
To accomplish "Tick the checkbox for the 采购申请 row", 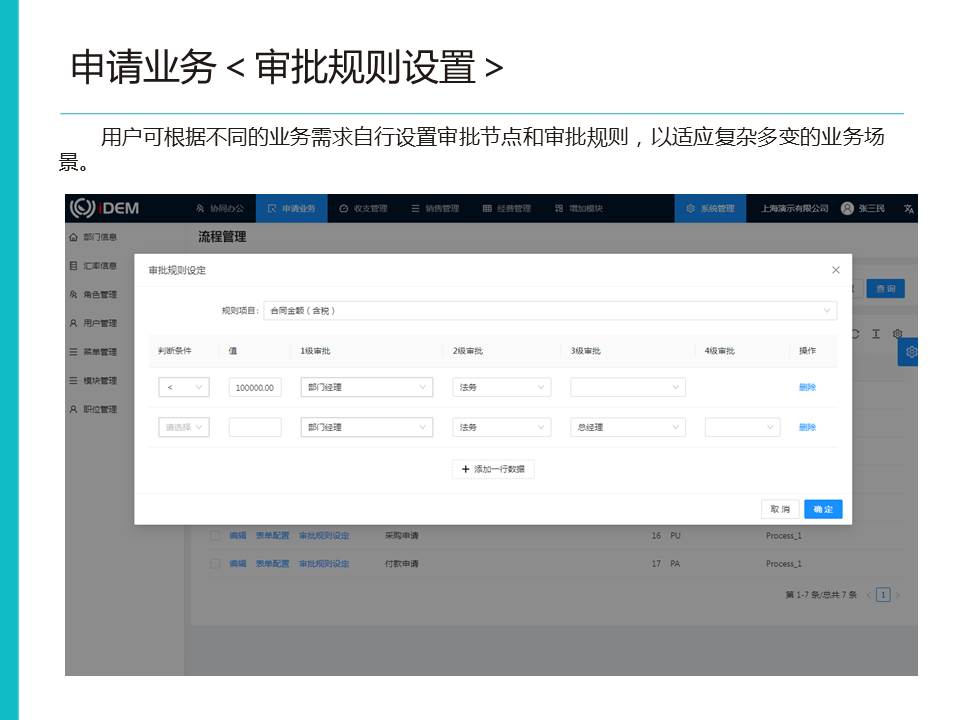I will point(215,536).
